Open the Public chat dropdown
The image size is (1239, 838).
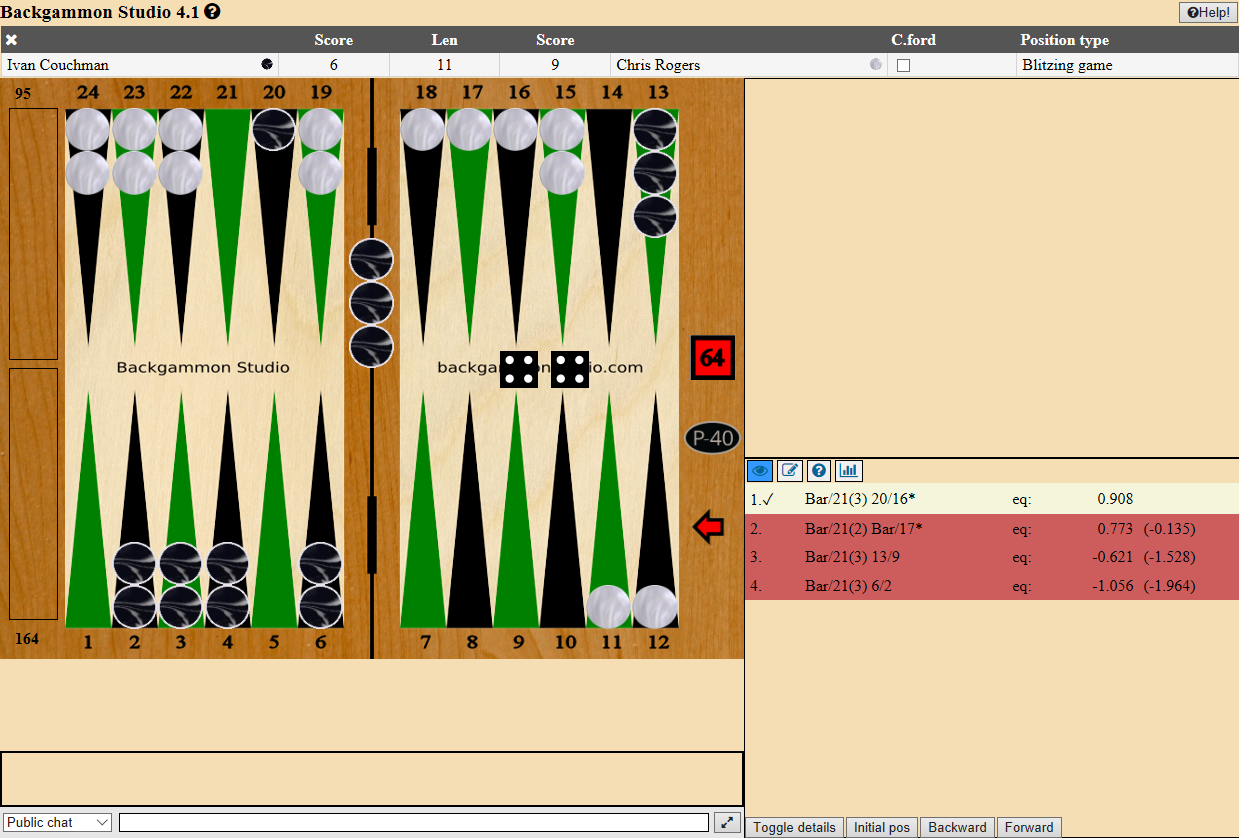click(x=57, y=822)
